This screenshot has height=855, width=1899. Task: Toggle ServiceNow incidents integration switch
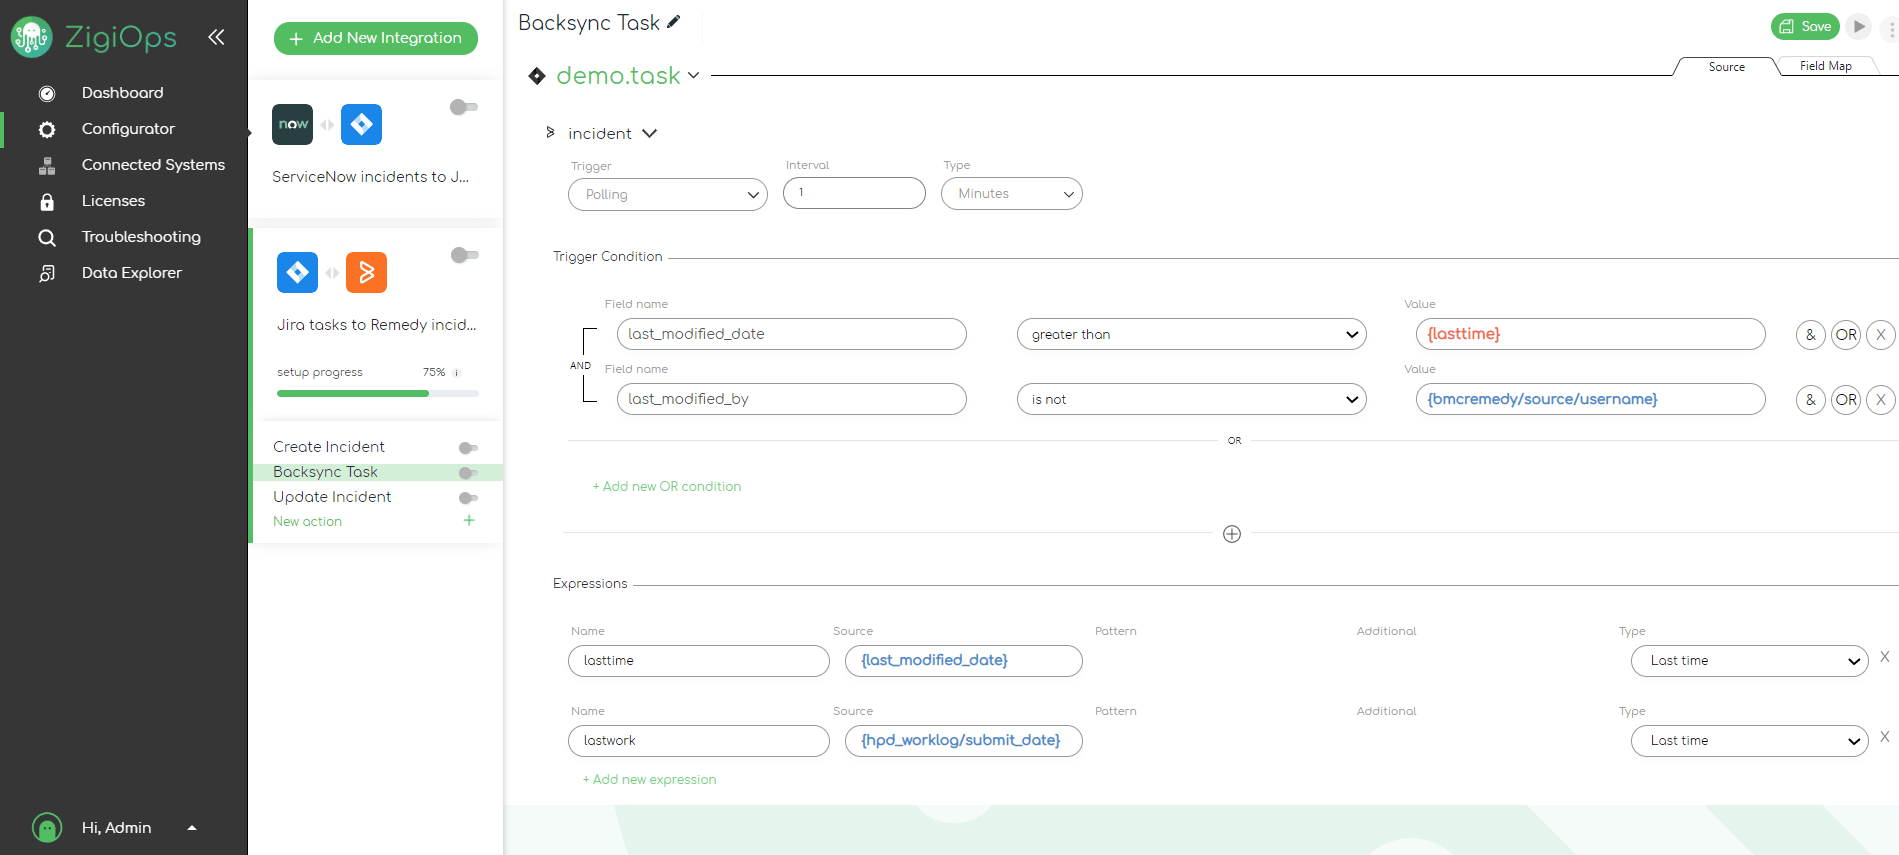[463, 107]
